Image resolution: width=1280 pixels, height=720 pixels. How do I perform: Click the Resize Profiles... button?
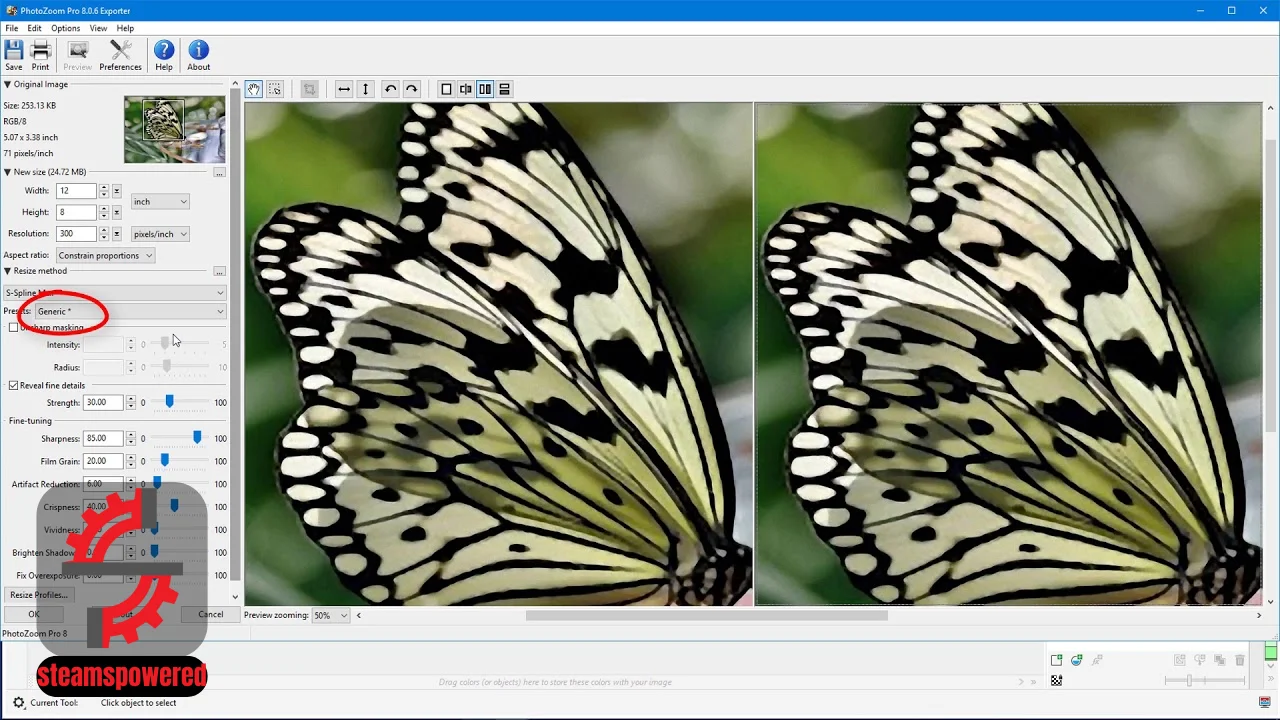pos(38,595)
